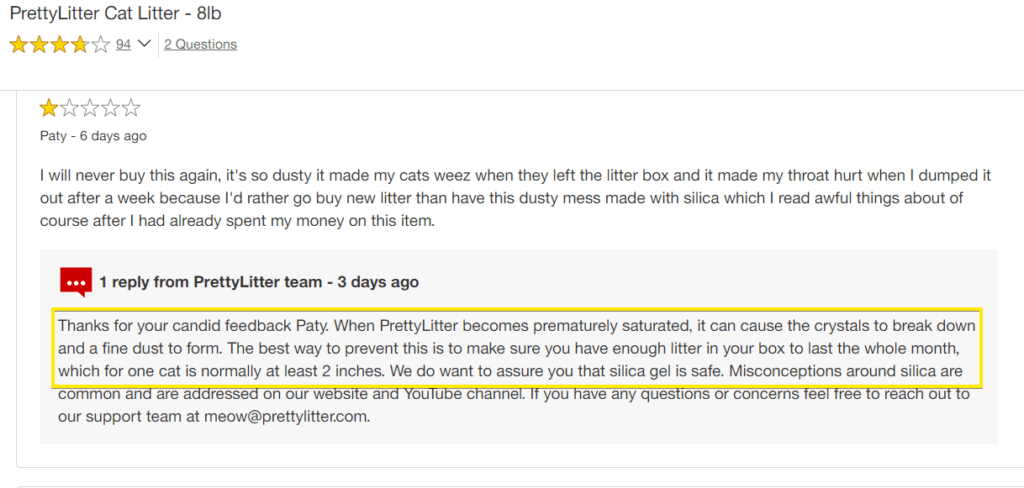Viewport: 1024px width, 488px height.
Task: Click the PrettyLitter Cat Litter - 8lb title
Action: (x=116, y=14)
